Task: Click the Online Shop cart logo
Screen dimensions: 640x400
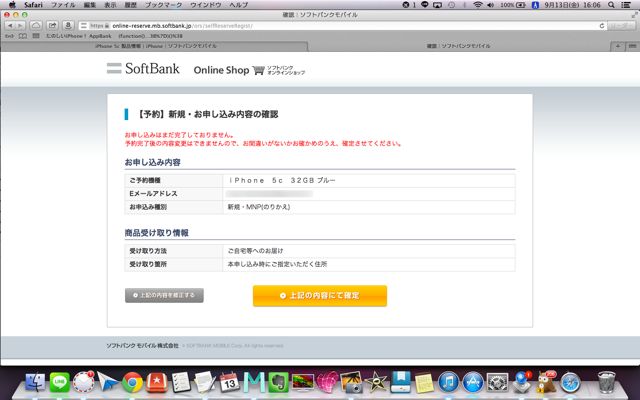Action: (x=249, y=70)
